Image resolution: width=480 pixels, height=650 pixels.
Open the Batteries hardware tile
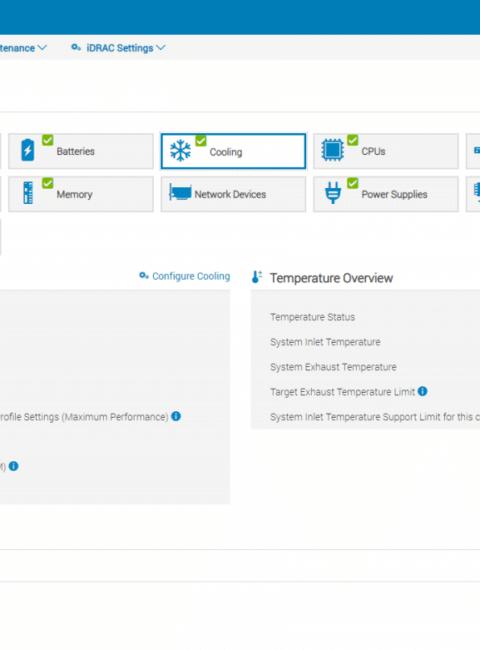tap(81, 151)
